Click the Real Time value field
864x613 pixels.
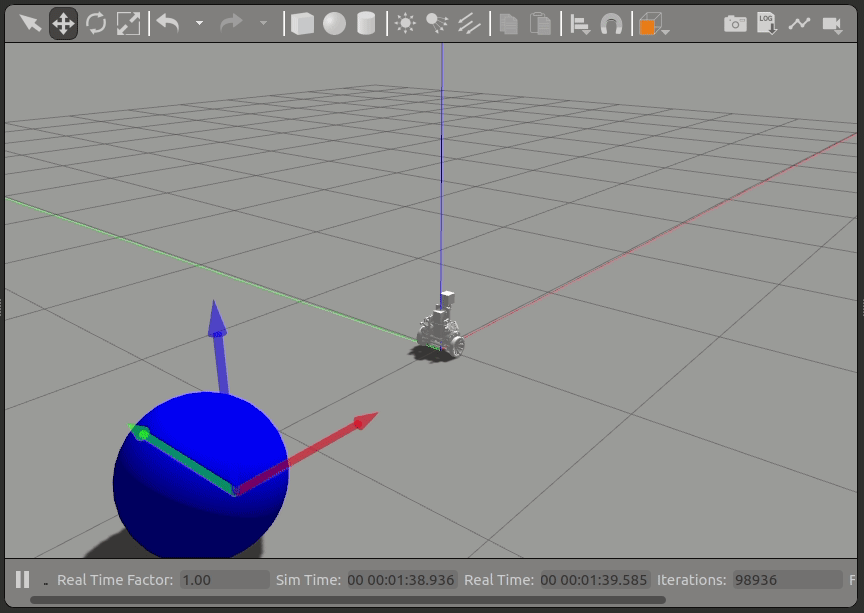[x=595, y=580]
